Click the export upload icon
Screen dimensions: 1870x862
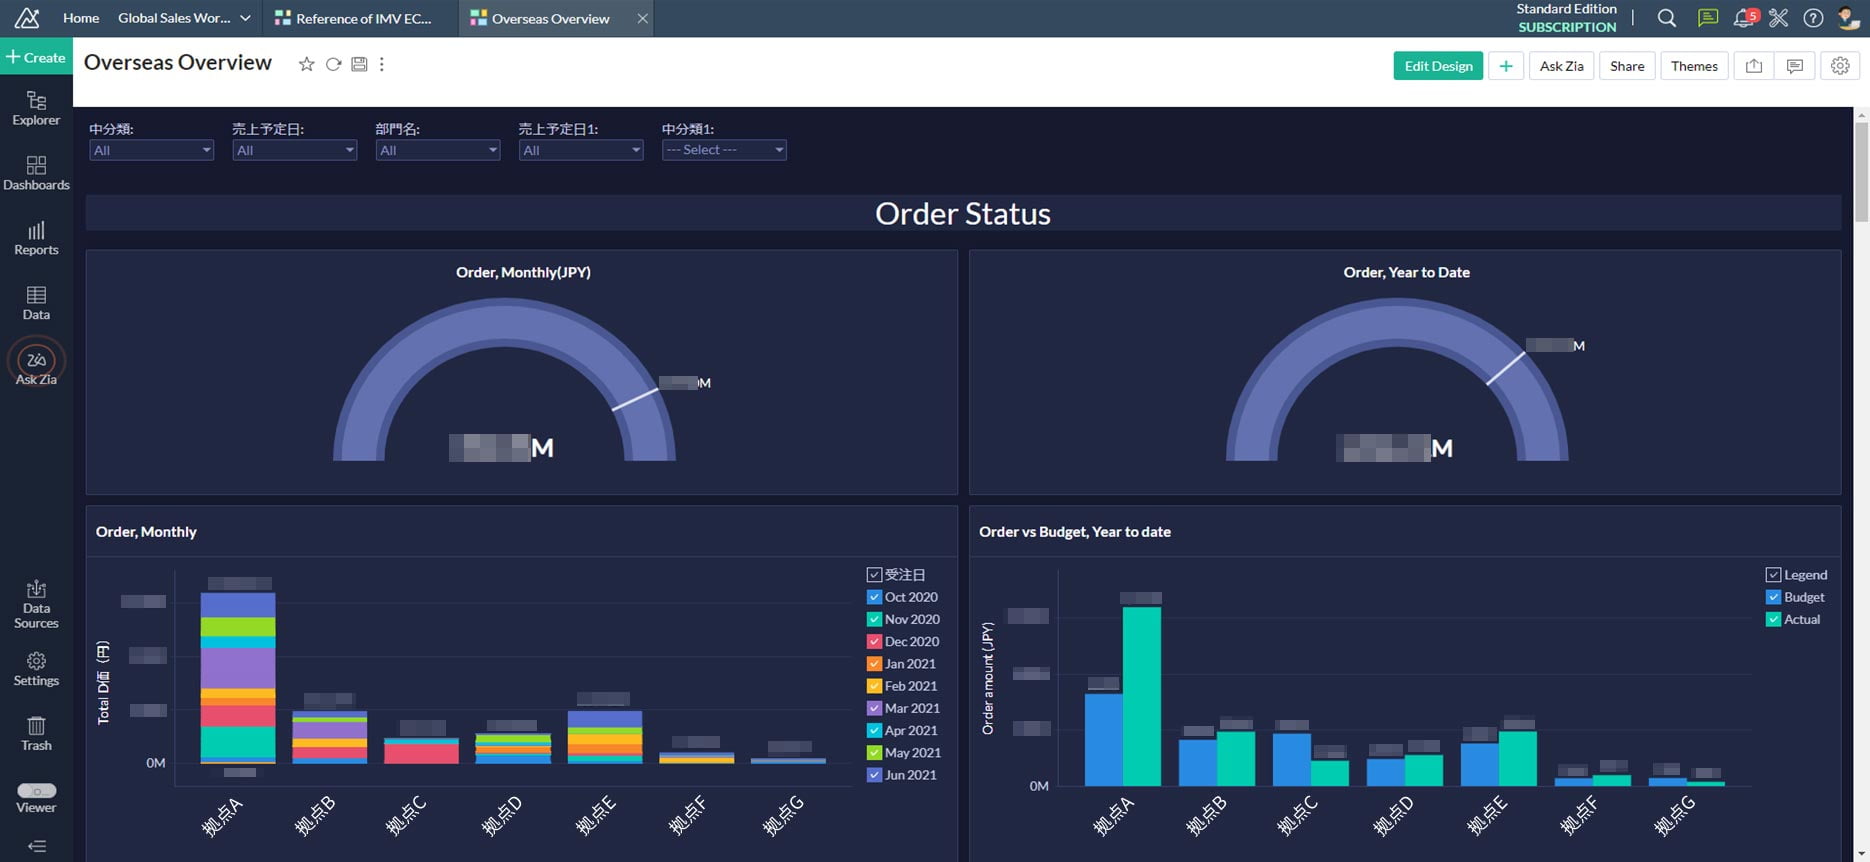1754,66
